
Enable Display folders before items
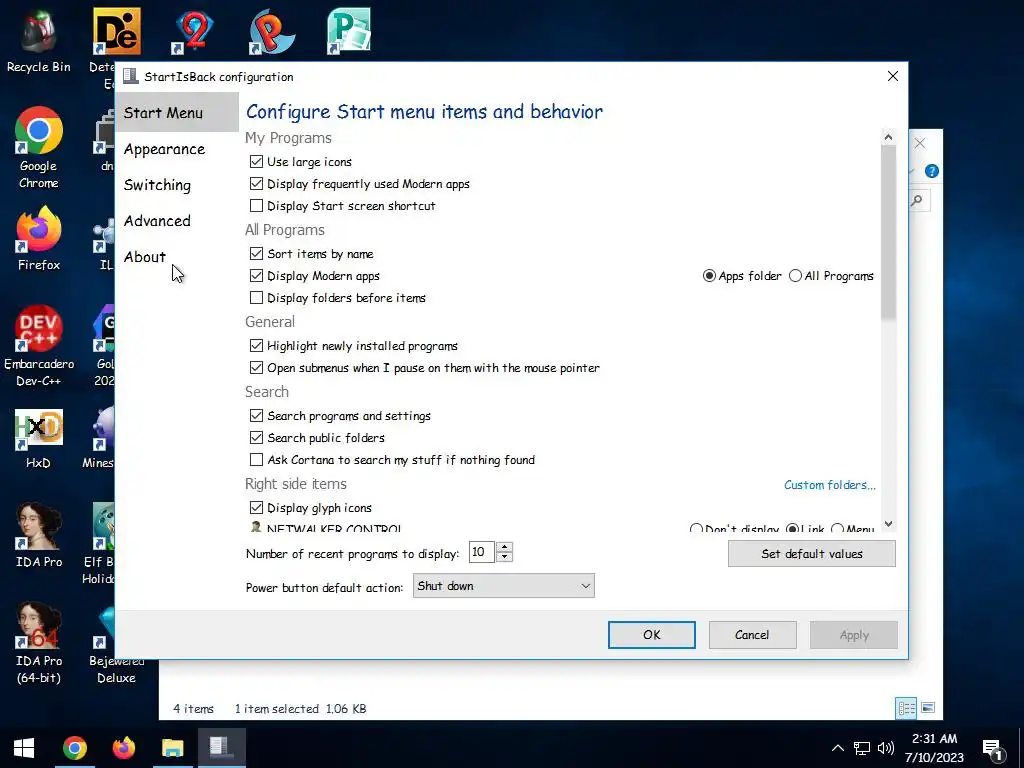click(256, 298)
